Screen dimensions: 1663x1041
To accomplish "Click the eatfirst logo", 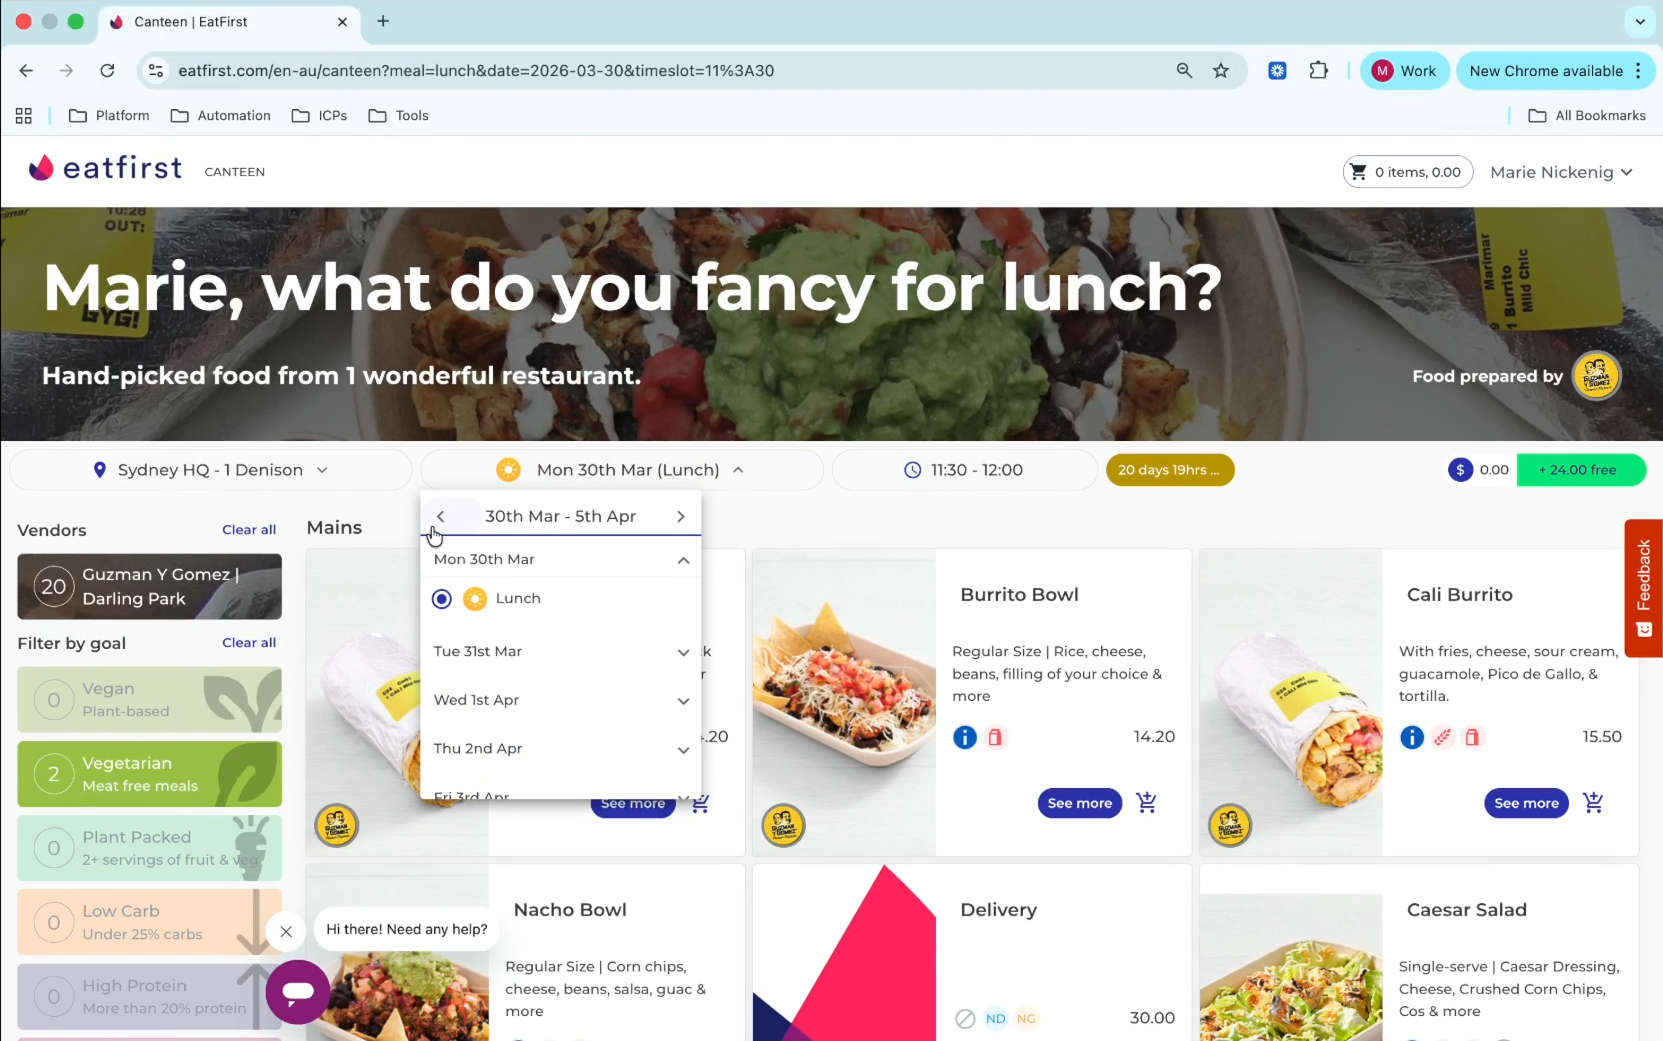I will click(x=105, y=168).
